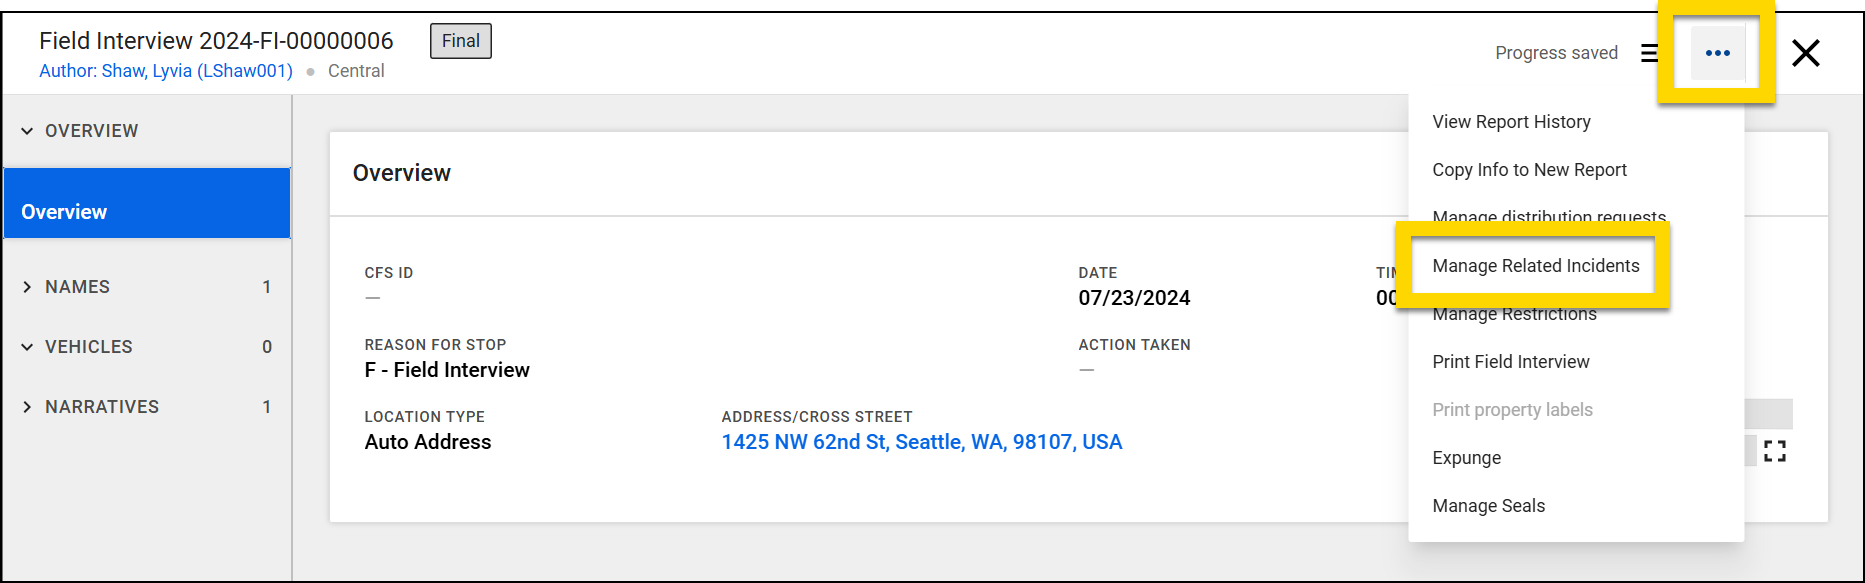
Task: Select Copy Info to New Report
Action: tap(1529, 170)
